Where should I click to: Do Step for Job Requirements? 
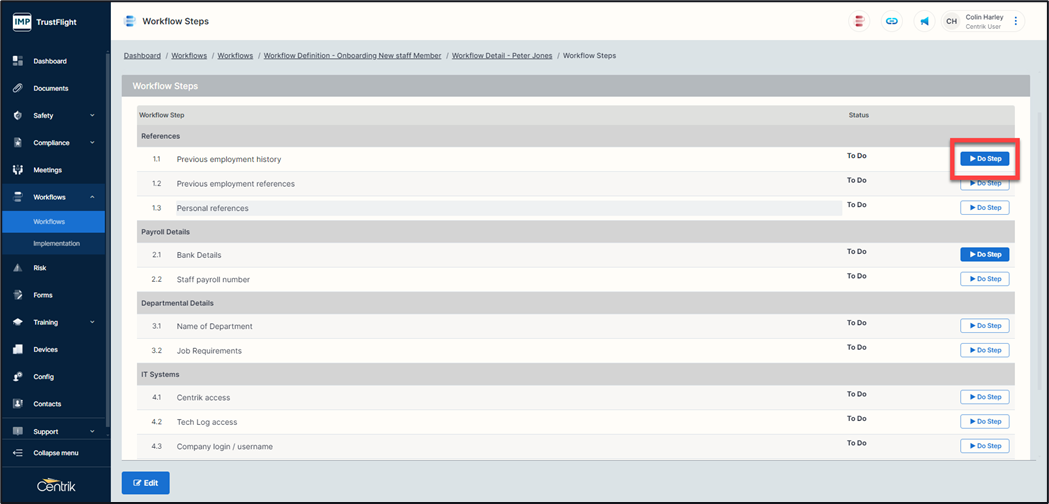tap(985, 349)
